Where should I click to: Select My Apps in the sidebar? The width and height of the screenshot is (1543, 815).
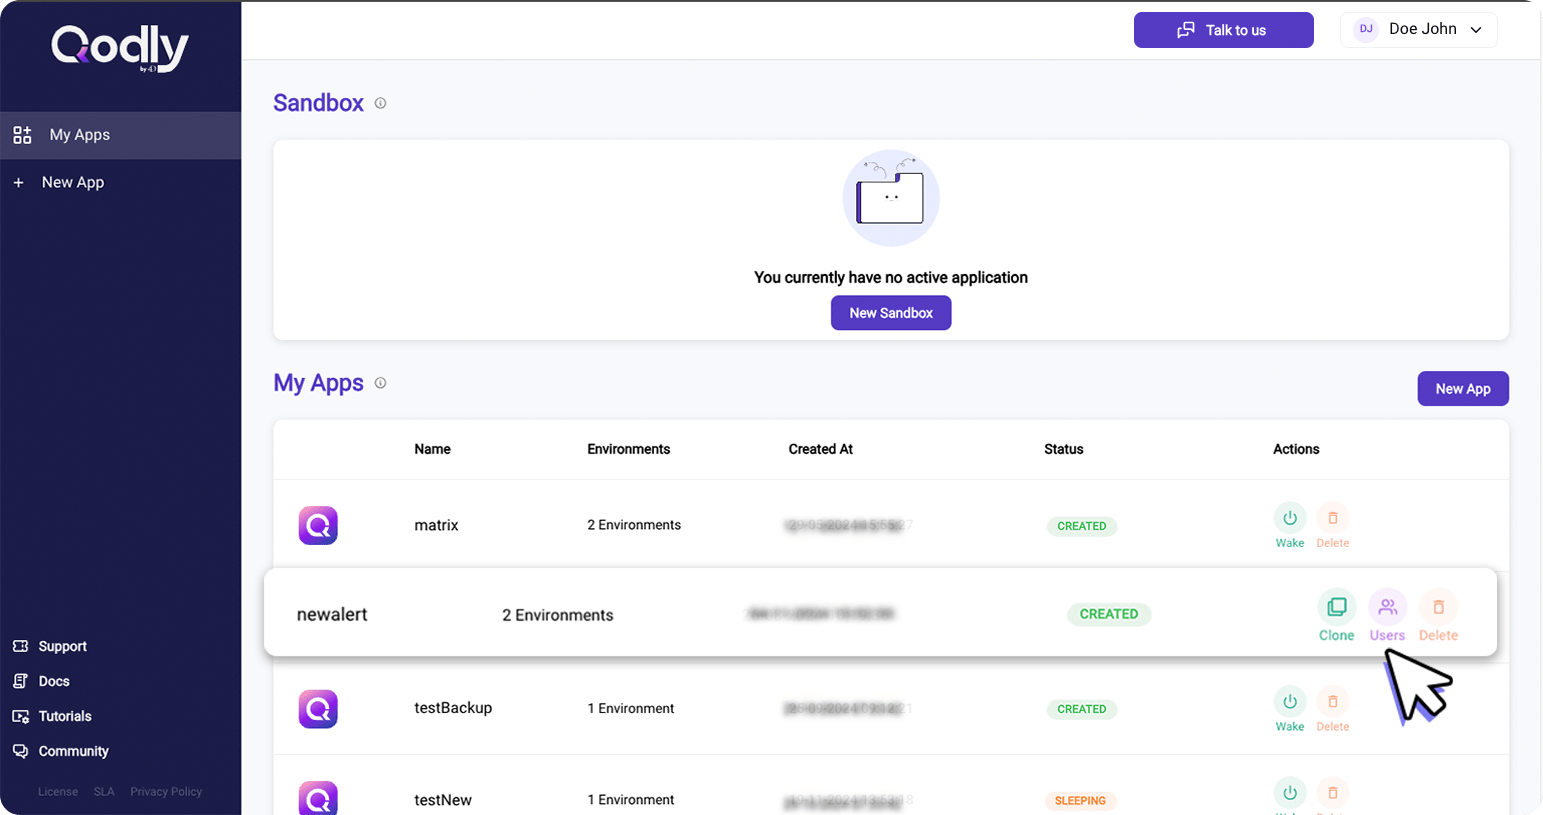point(80,135)
